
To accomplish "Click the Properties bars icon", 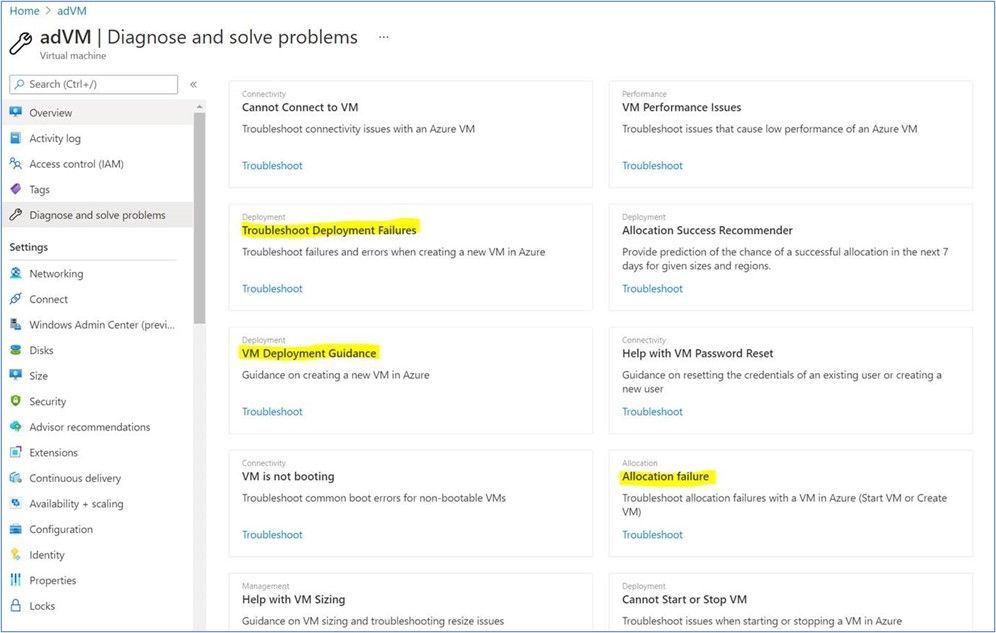I will 16,580.
